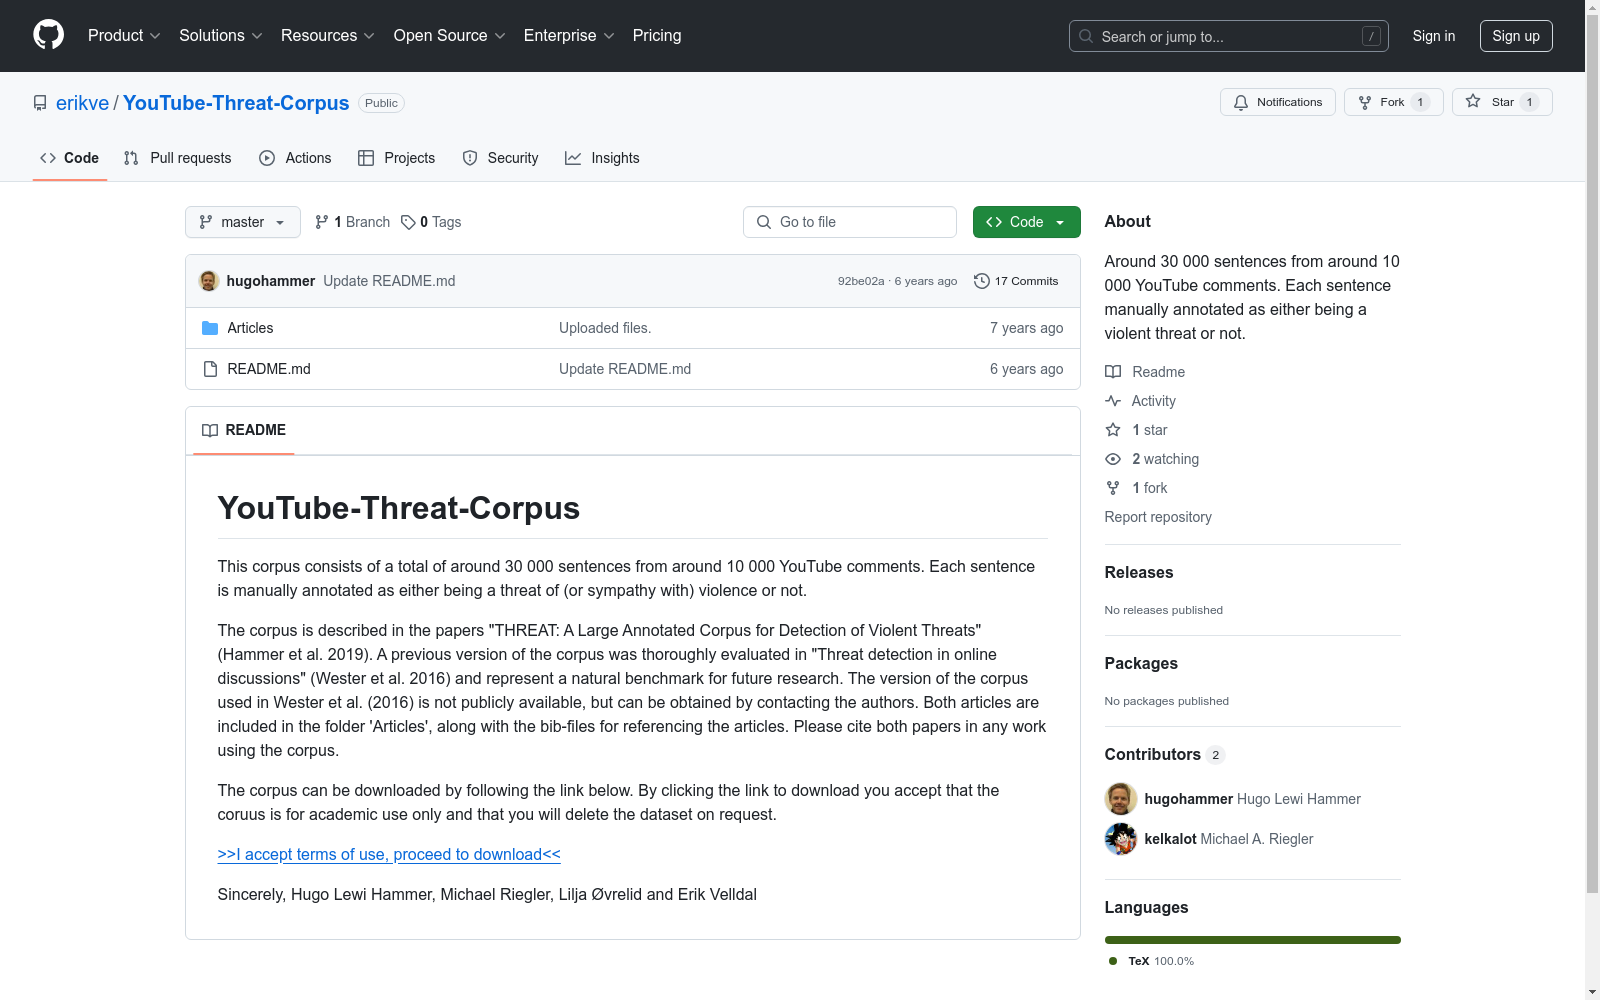Viewport: 1600px width, 1000px height.
Task: View the 1 fork link
Action: coord(1136,488)
